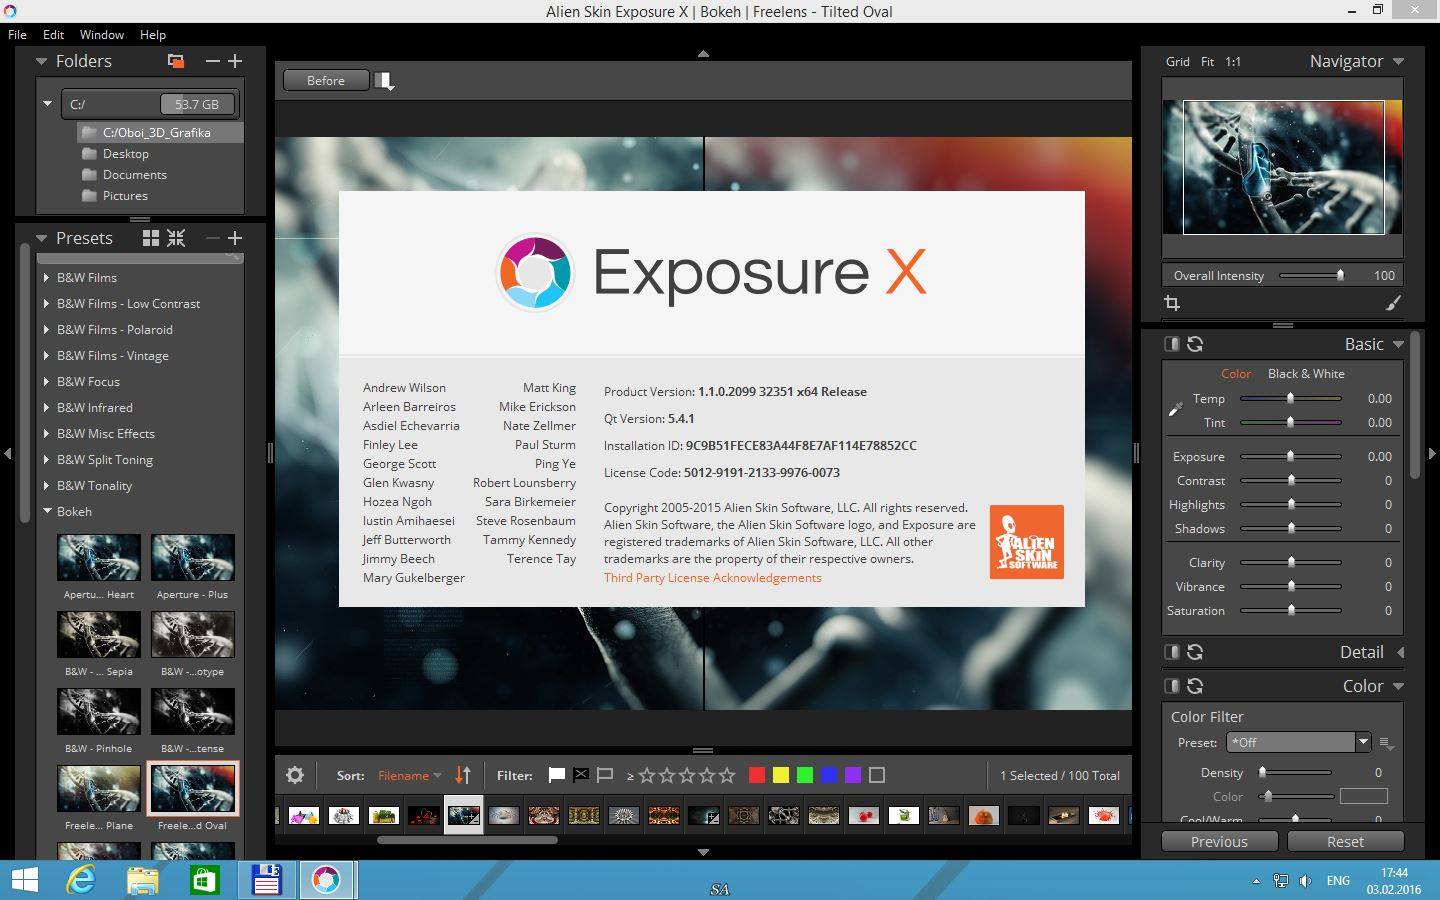Click the plus icon in Folders header
This screenshot has height=900, width=1440.
click(x=235, y=61)
